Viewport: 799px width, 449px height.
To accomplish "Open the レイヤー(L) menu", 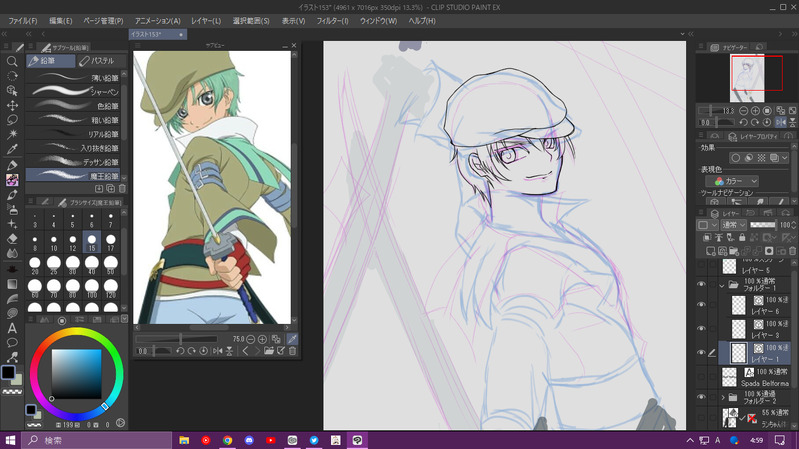I will tap(206, 21).
